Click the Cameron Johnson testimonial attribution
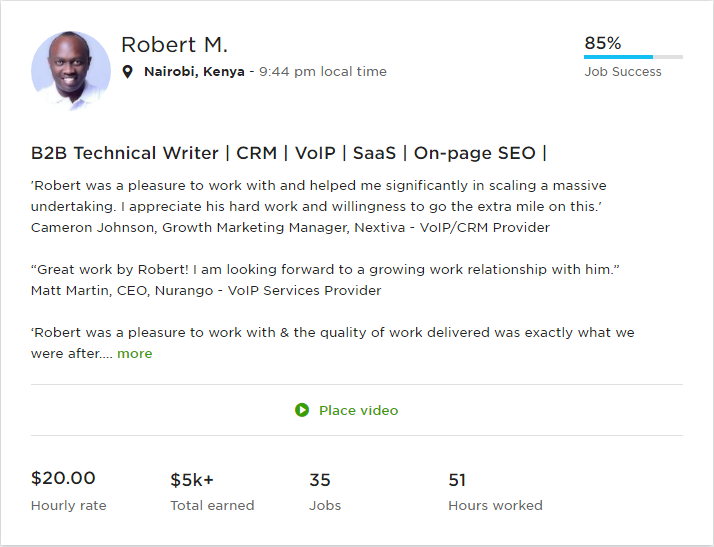 pyautogui.click(x=290, y=227)
